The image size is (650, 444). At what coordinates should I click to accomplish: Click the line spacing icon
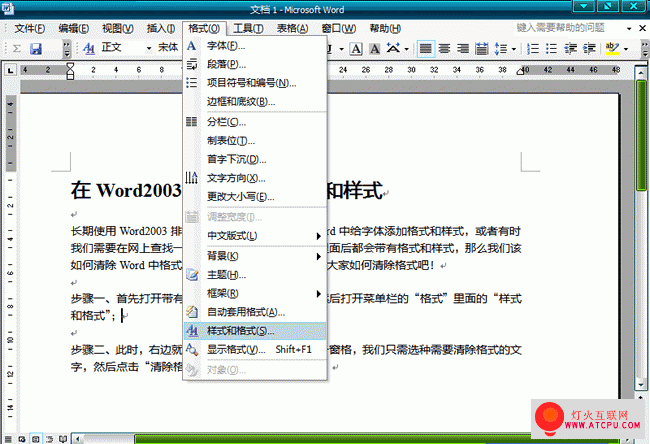pos(501,49)
